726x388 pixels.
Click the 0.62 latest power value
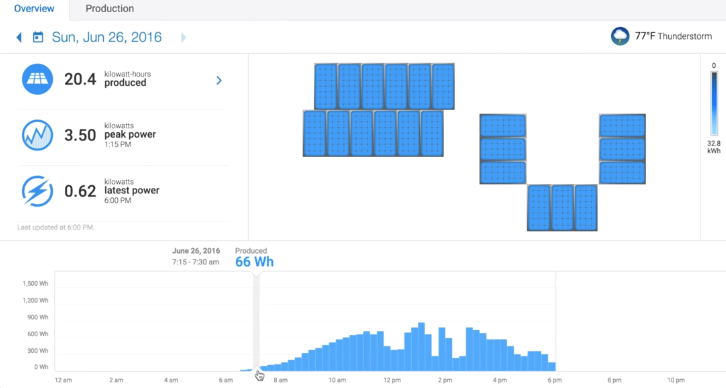[x=80, y=191]
